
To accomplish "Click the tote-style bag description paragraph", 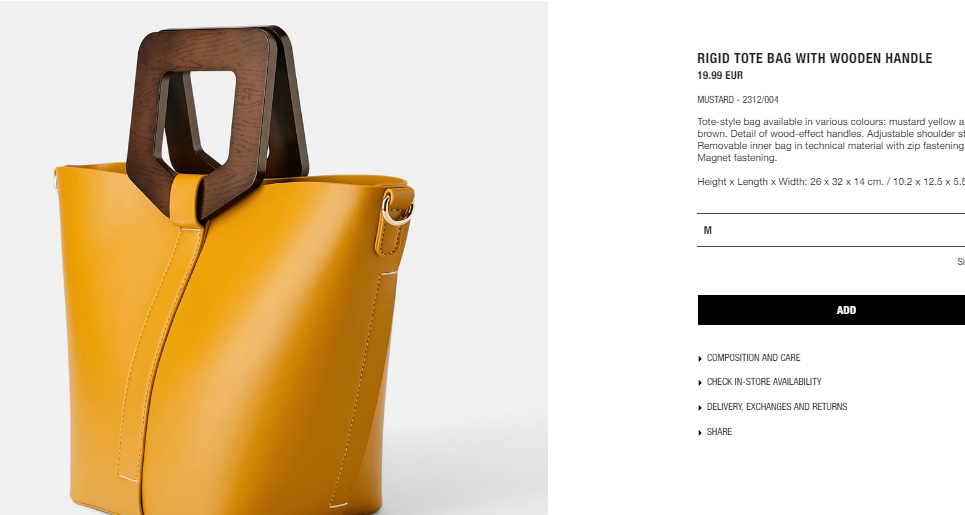I will click(831, 140).
